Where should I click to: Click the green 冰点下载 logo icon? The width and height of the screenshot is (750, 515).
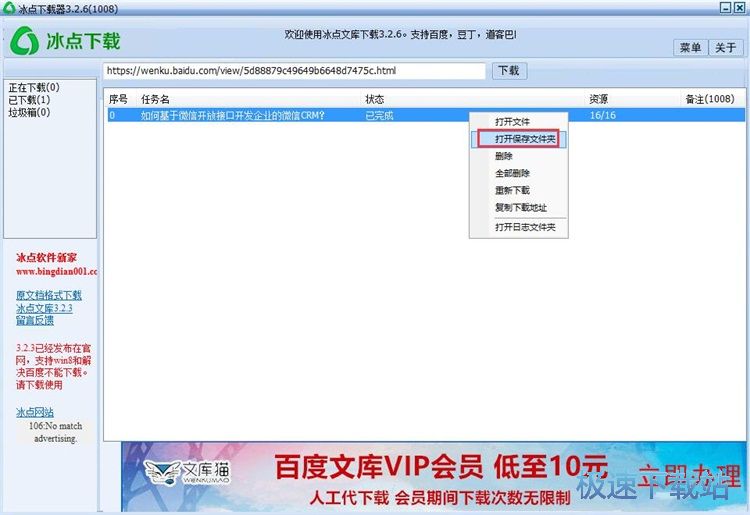tap(24, 41)
